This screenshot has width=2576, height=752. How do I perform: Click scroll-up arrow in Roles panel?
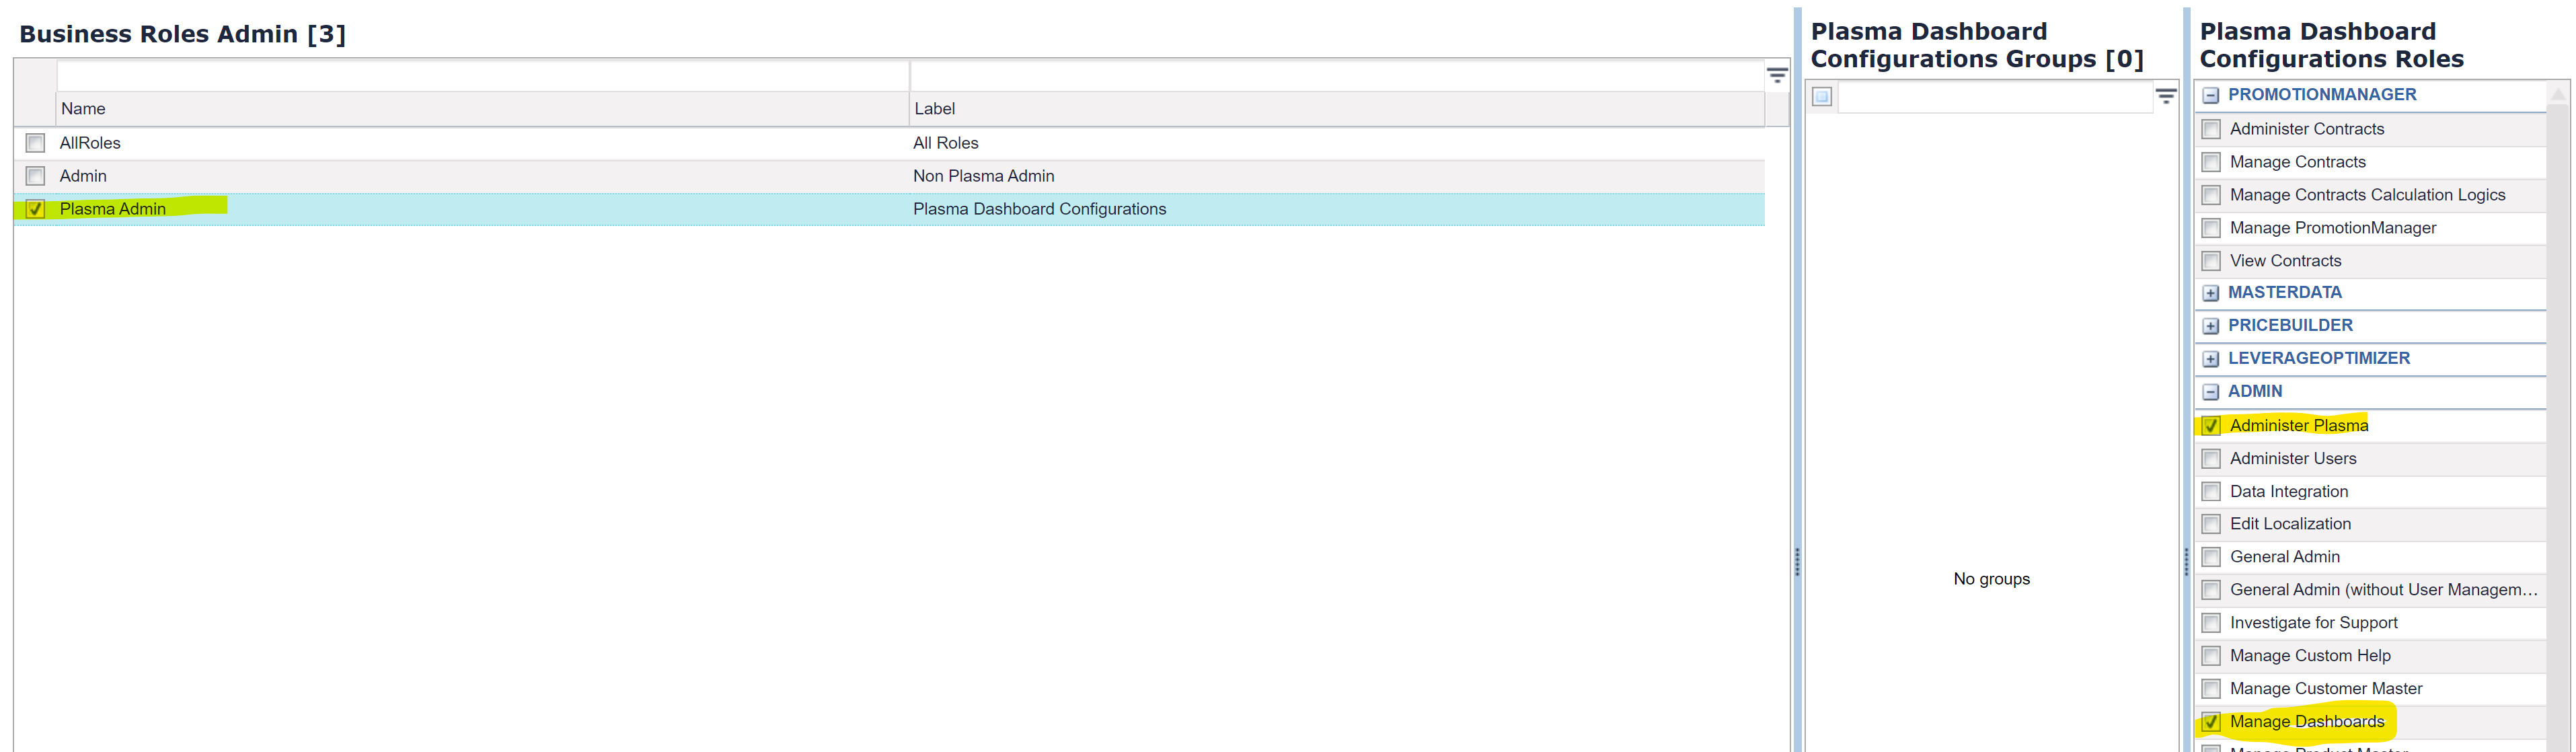[x=2557, y=94]
